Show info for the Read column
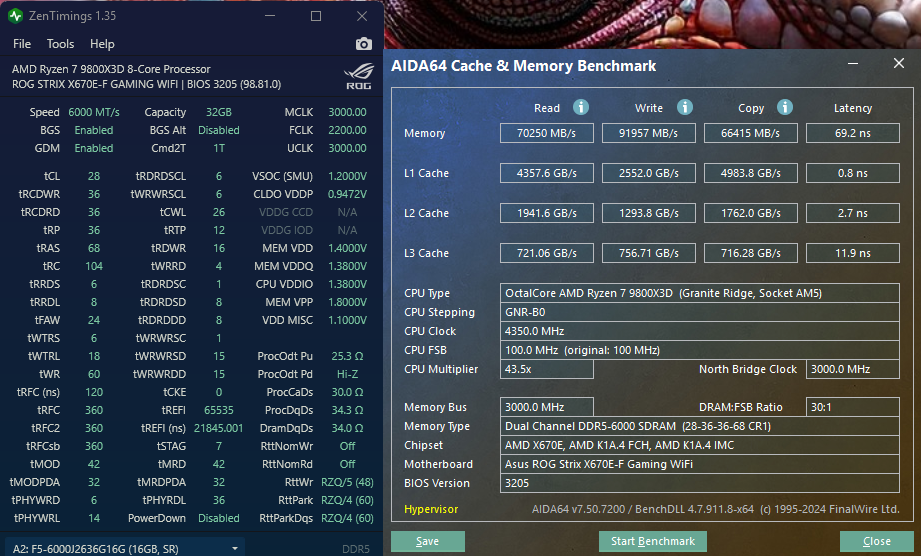This screenshot has height=556, width=921. click(581, 107)
